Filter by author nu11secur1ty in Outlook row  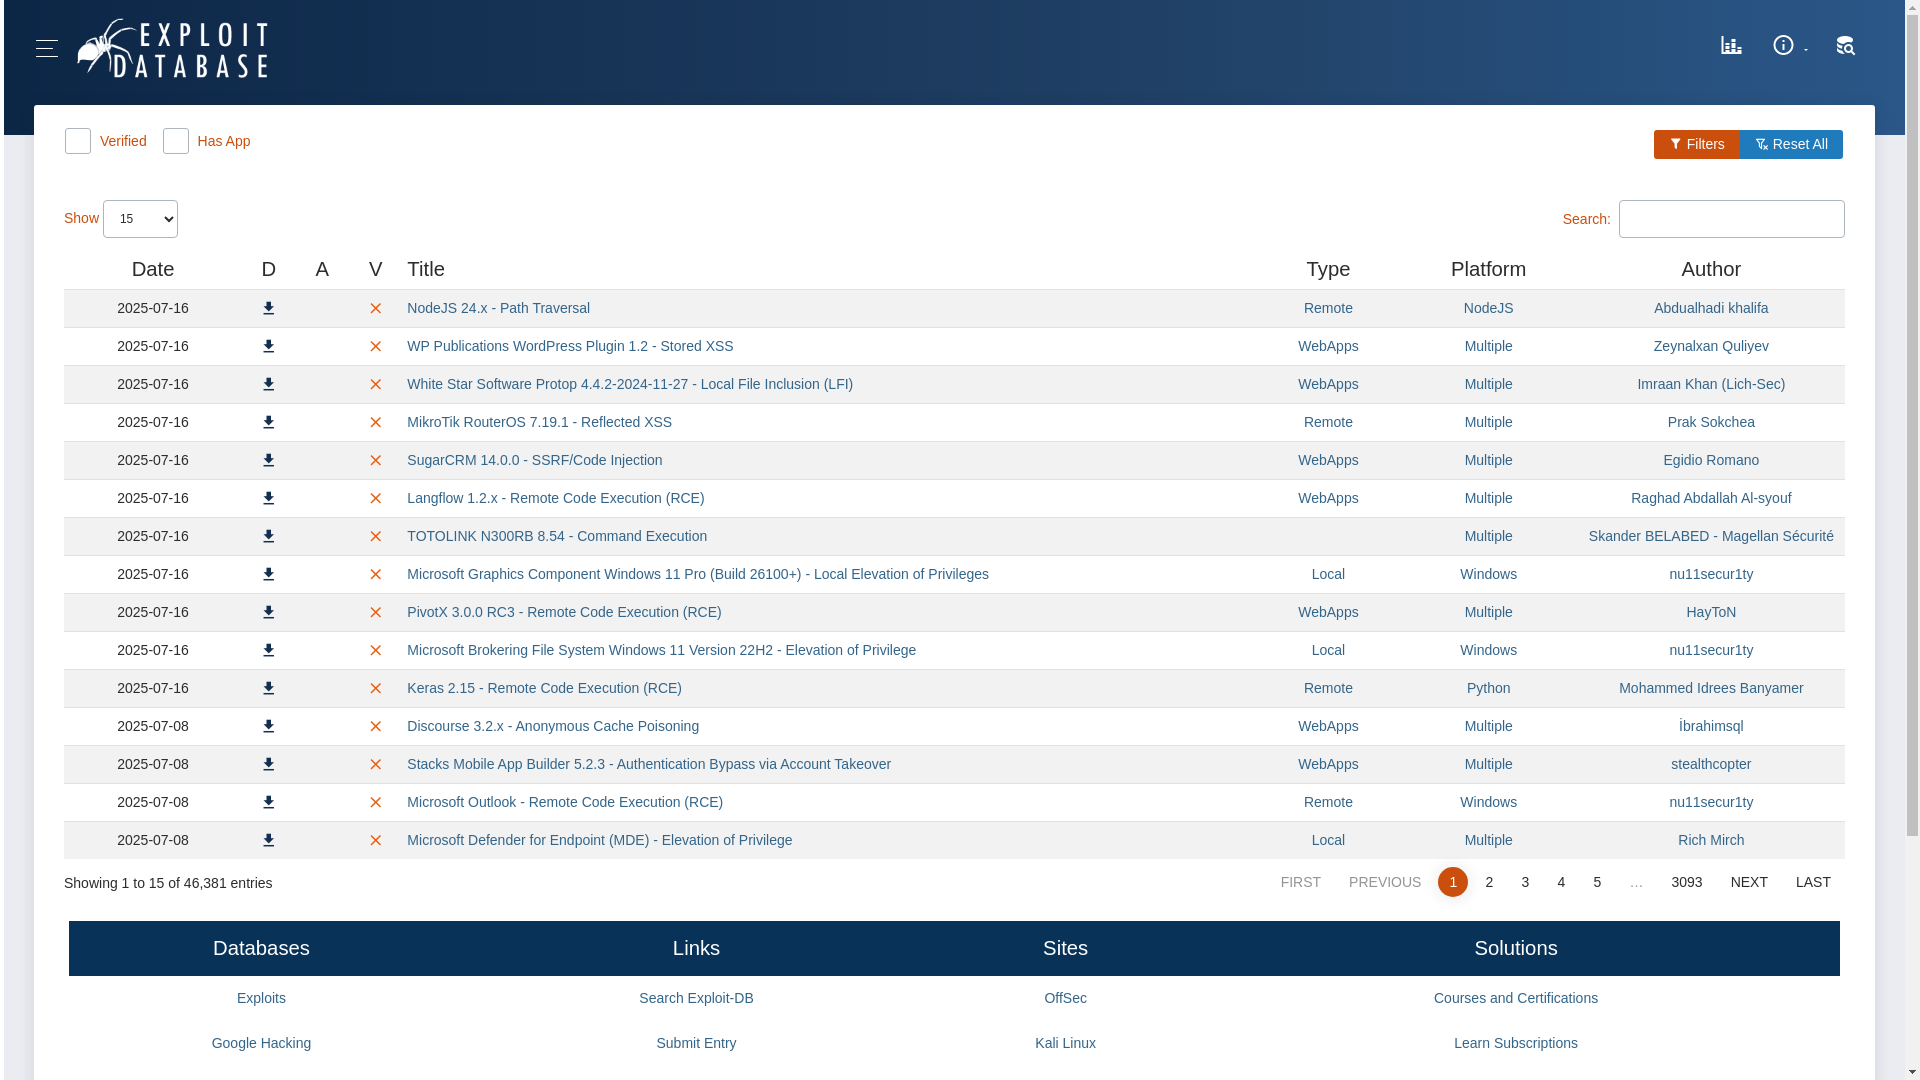click(x=1710, y=802)
